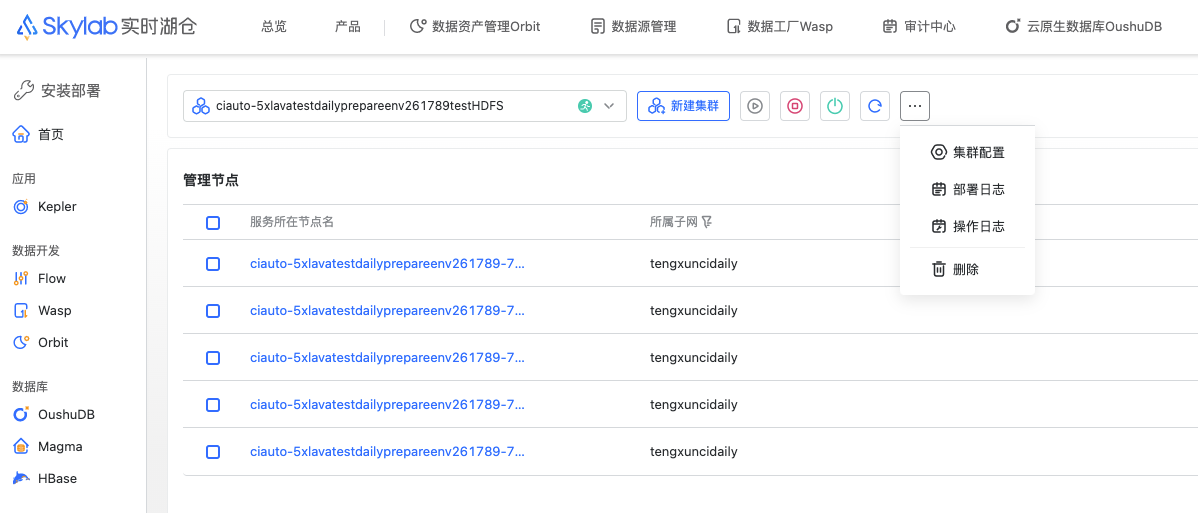The height and width of the screenshot is (513, 1198).
Task: Click the 数据工厂Wasp nav icon
Action: click(733, 27)
